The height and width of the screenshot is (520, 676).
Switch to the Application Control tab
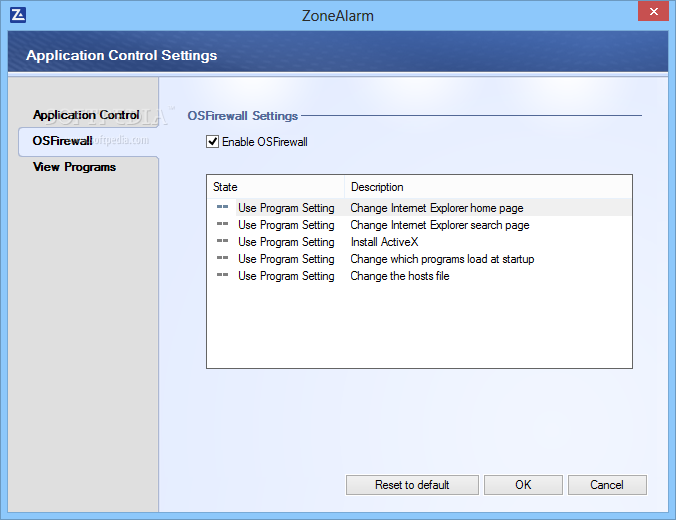coord(86,115)
